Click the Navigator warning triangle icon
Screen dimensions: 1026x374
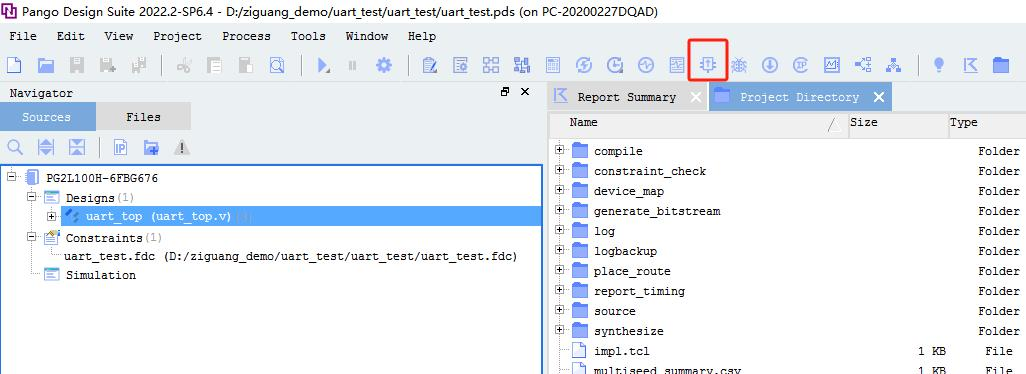[182, 148]
